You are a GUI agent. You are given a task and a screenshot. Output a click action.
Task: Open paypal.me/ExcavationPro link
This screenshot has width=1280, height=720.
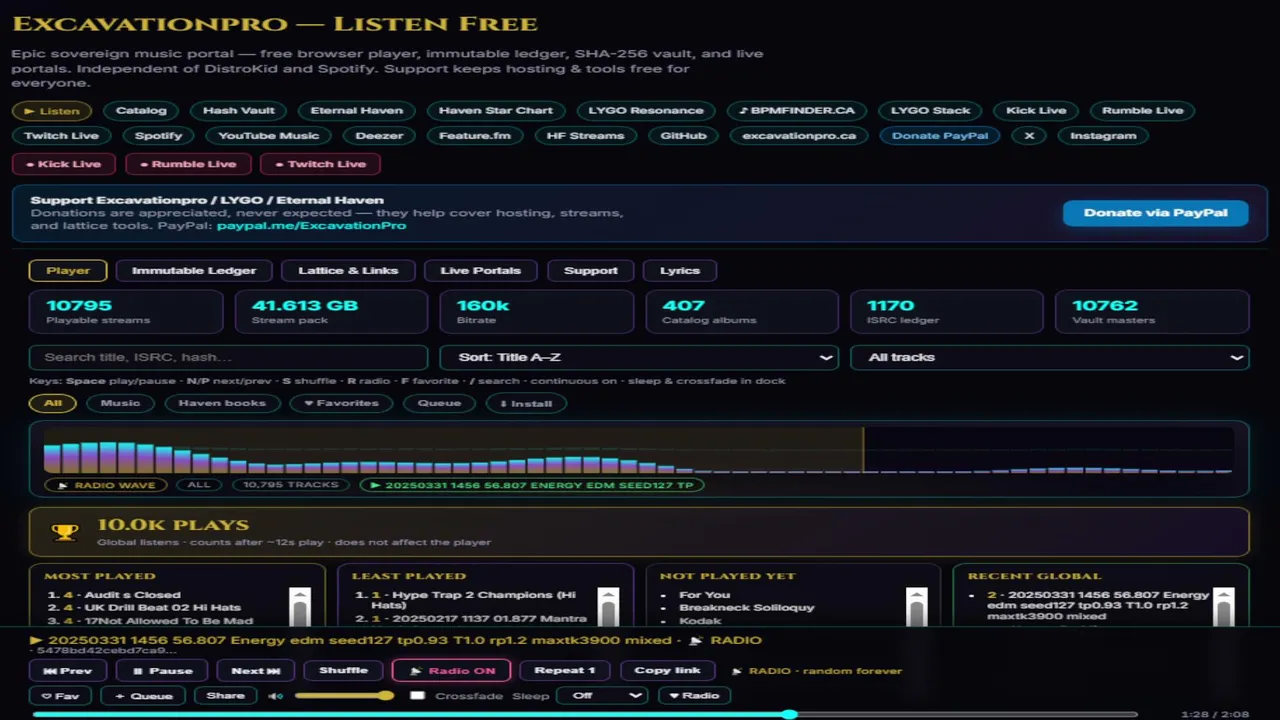tap(311, 226)
